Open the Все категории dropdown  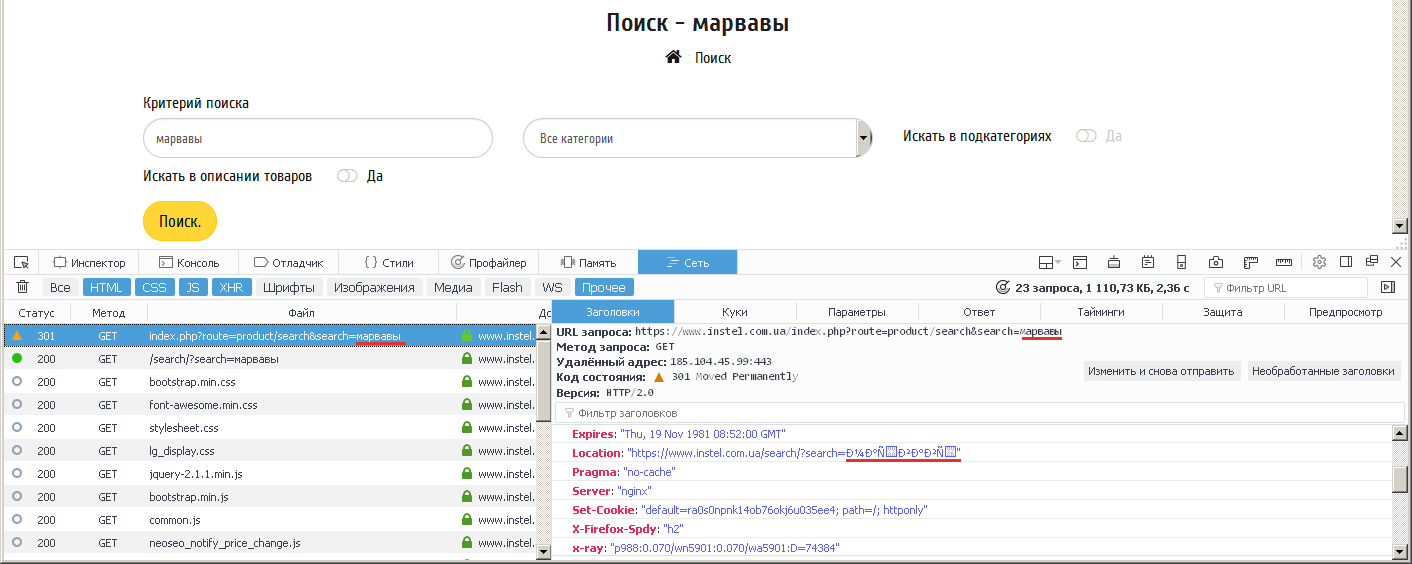click(x=698, y=139)
